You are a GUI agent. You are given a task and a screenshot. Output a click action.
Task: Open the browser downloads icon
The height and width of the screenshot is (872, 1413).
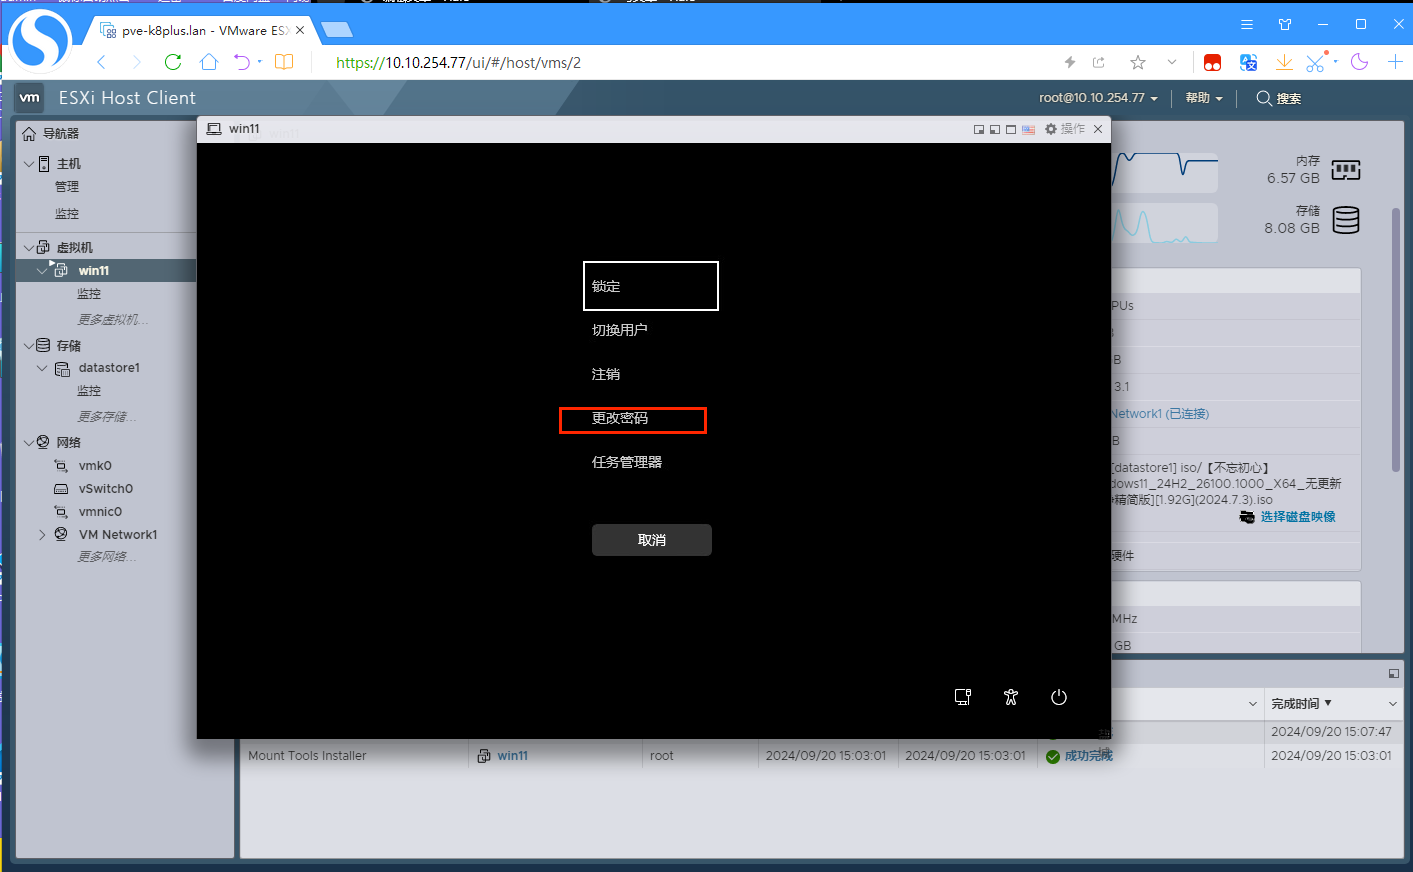(1284, 62)
